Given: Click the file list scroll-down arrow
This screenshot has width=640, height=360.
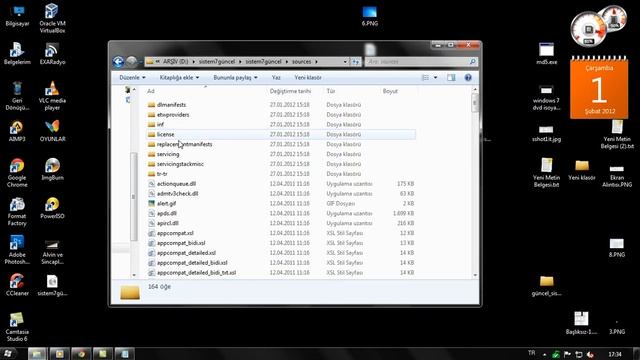Looking at the screenshot, I should tap(475, 275).
